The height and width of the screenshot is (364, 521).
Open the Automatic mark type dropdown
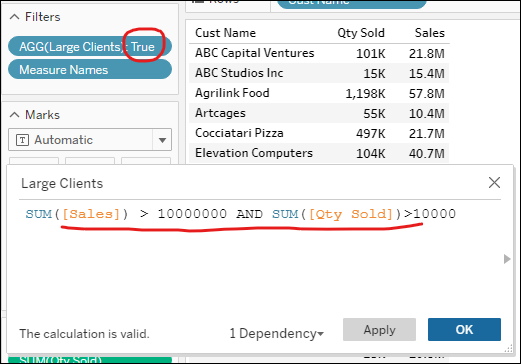tap(162, 140)
